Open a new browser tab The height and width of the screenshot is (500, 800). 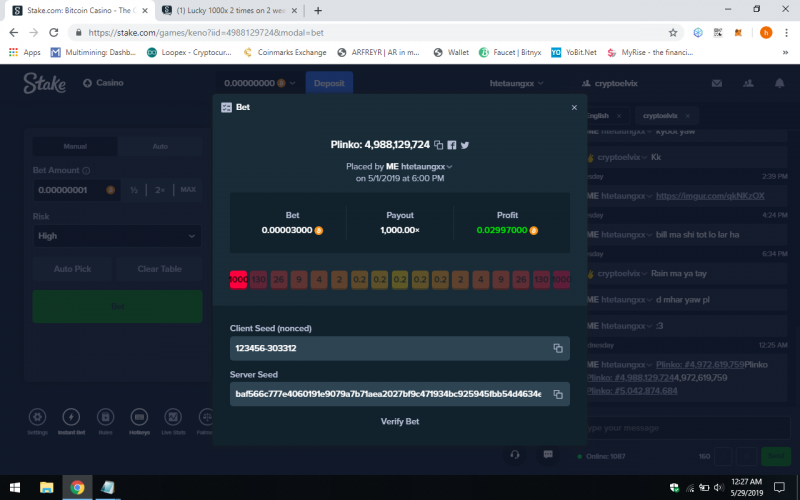318,10
